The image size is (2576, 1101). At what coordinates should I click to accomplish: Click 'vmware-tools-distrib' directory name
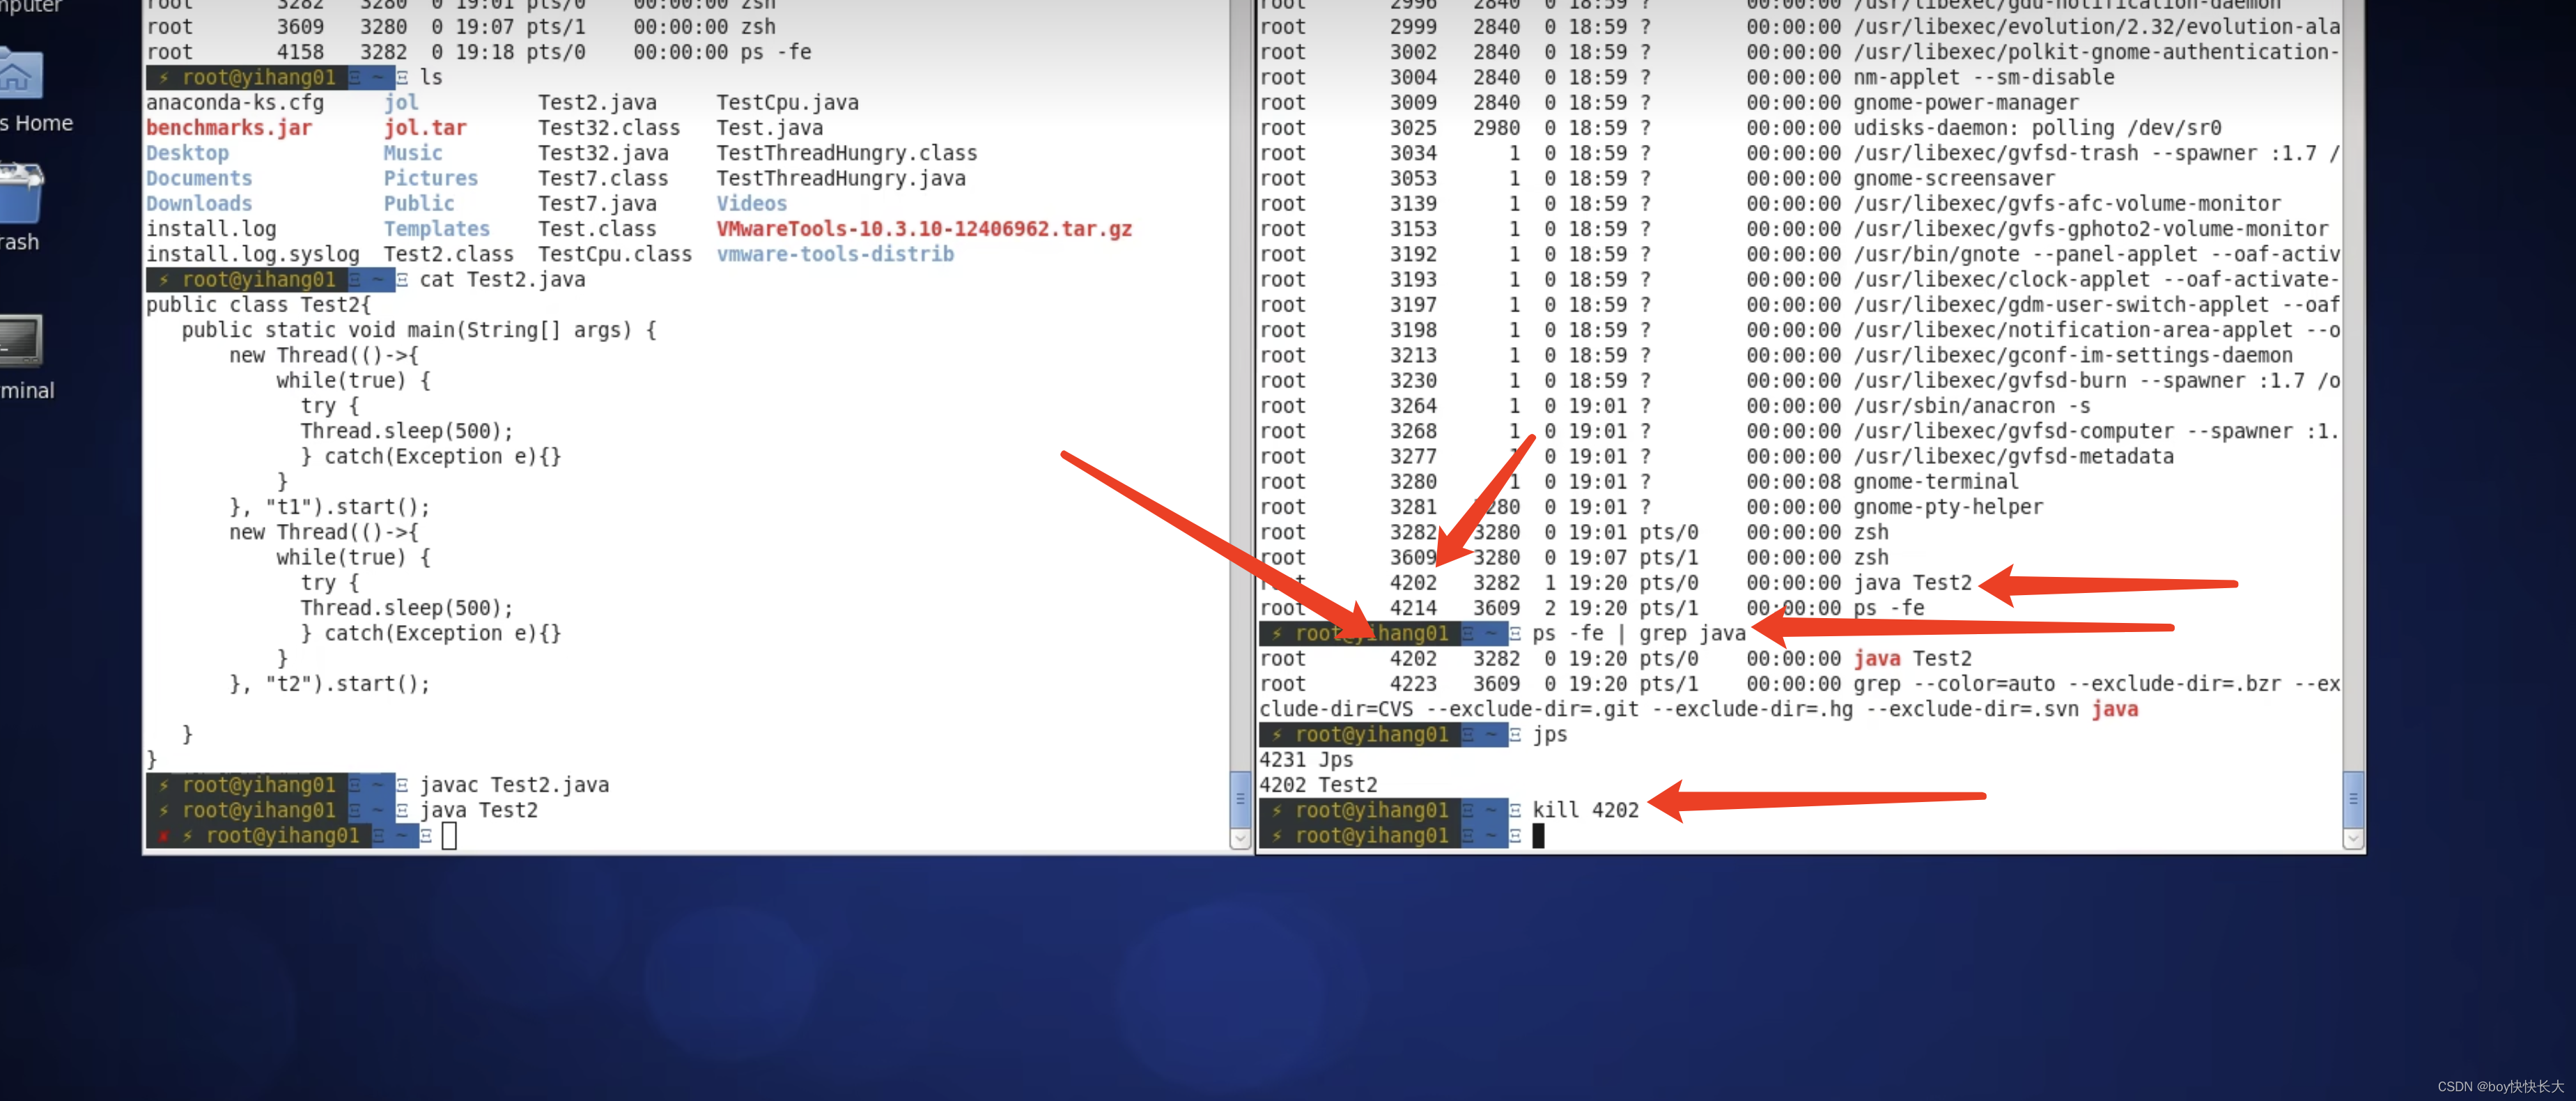point(835,254)
